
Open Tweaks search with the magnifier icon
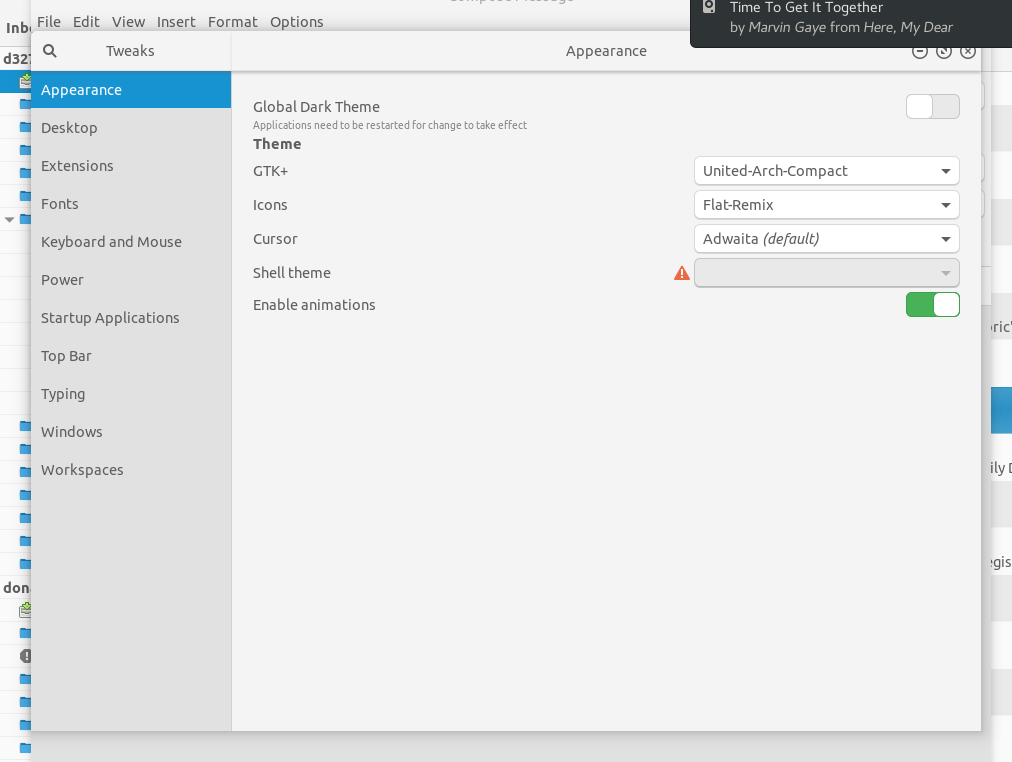pos(49,50)
